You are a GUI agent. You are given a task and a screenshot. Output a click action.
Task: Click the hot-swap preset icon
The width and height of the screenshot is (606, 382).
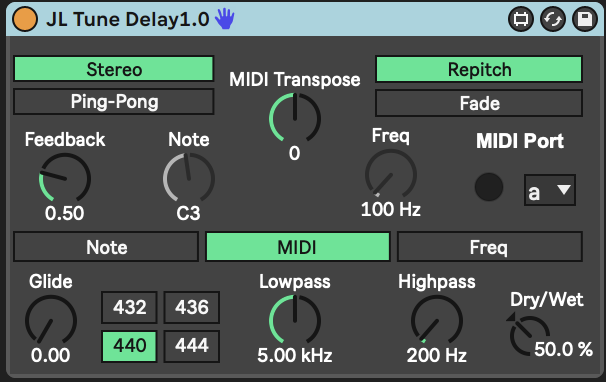(x=553, y=19)
